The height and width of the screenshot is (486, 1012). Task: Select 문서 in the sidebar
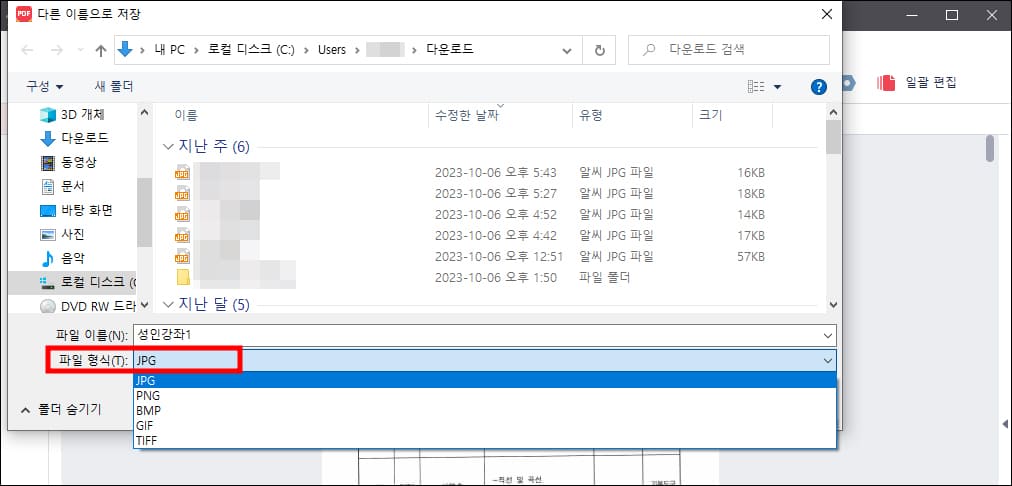pos(63,187)
